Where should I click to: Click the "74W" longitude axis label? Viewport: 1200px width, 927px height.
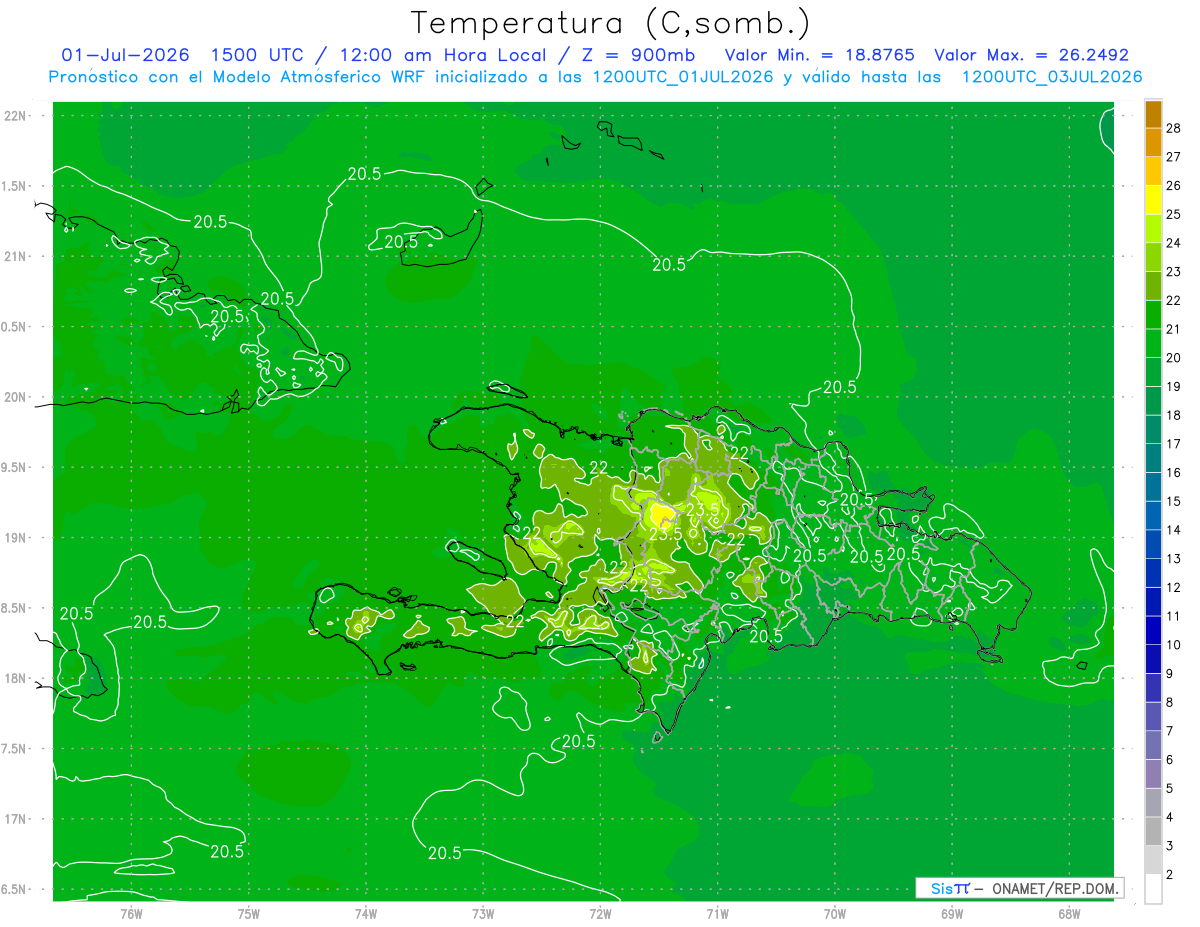(366, 913)
